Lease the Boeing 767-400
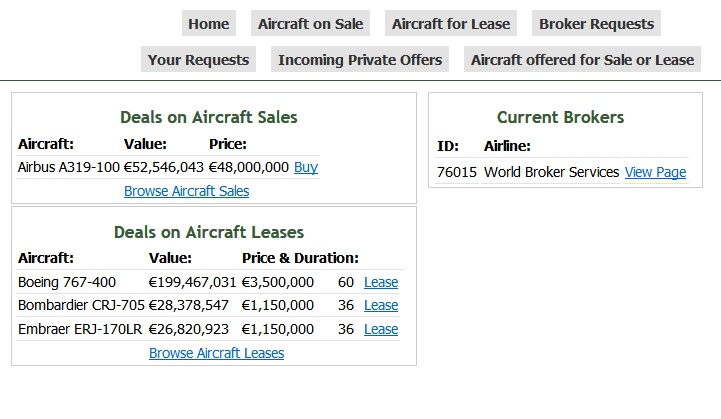Image resolution: width=721 pixels, height=419 pixels. pos(381,282)
